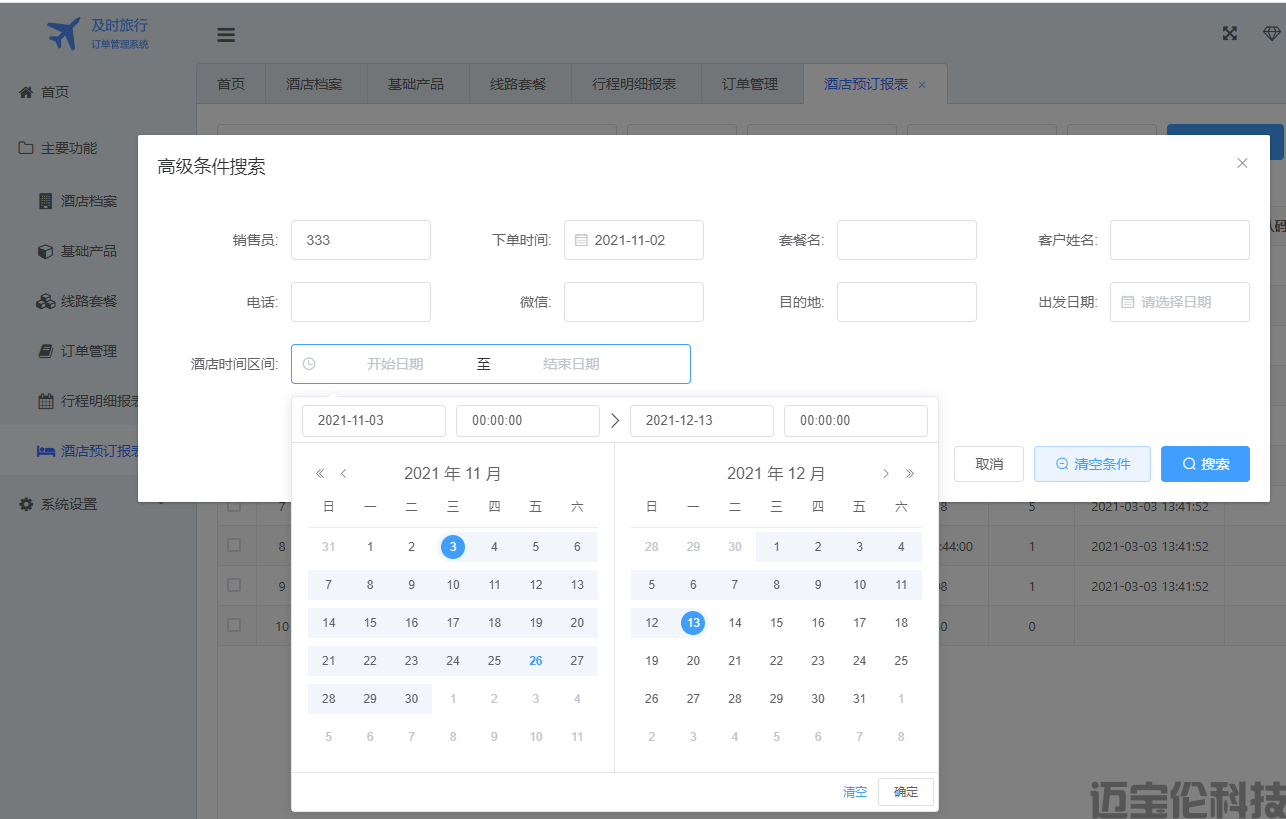Open the 酒店时间区间 range field

(x=491, y=364)
